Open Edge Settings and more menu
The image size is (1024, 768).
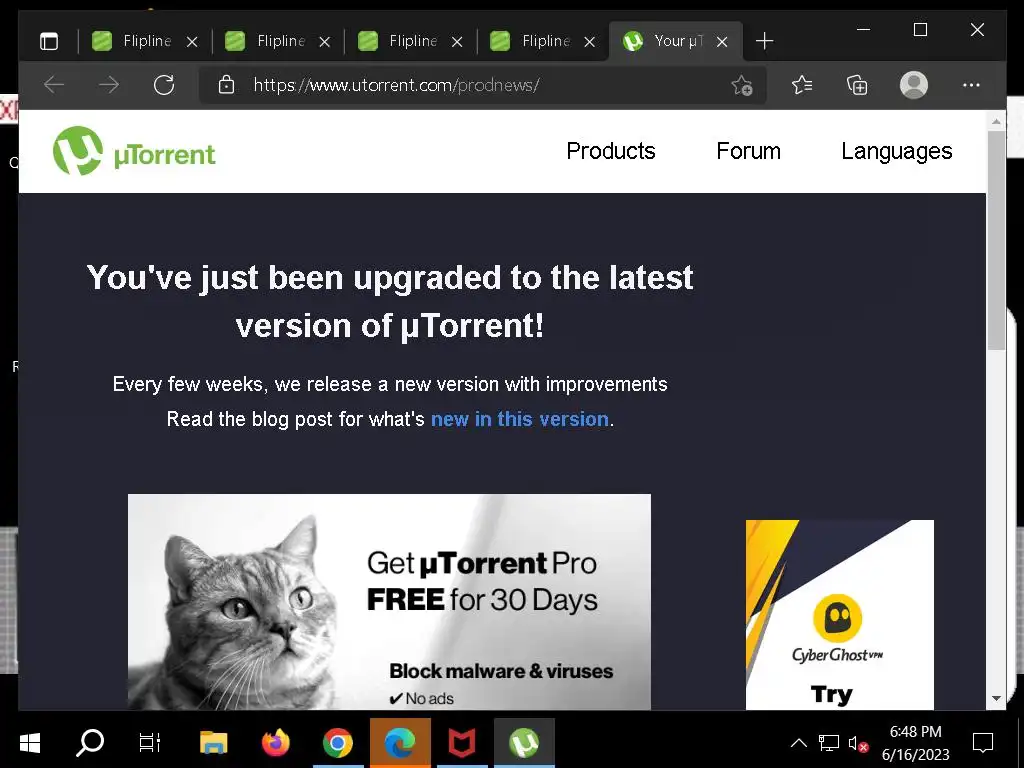(971, 85)
